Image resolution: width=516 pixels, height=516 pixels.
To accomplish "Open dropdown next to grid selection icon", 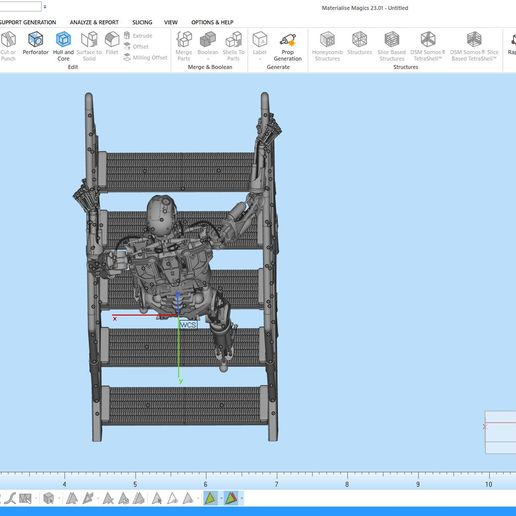I will [36, 499].
